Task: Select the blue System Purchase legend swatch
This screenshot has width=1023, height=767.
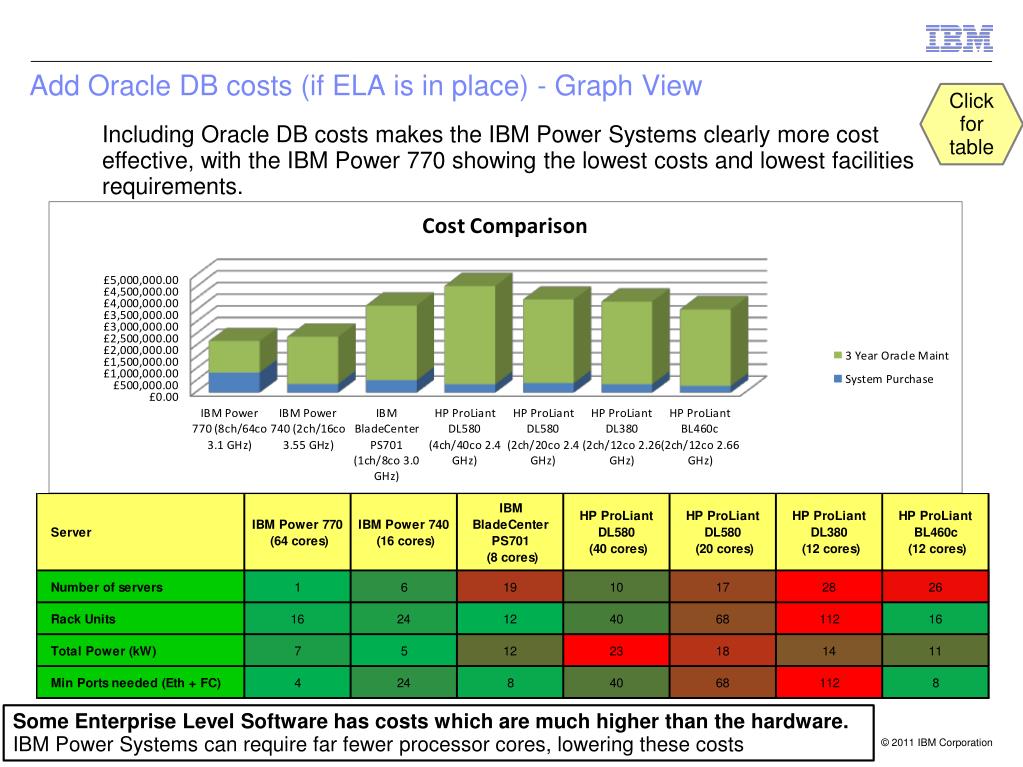Action: pos(838,379)
